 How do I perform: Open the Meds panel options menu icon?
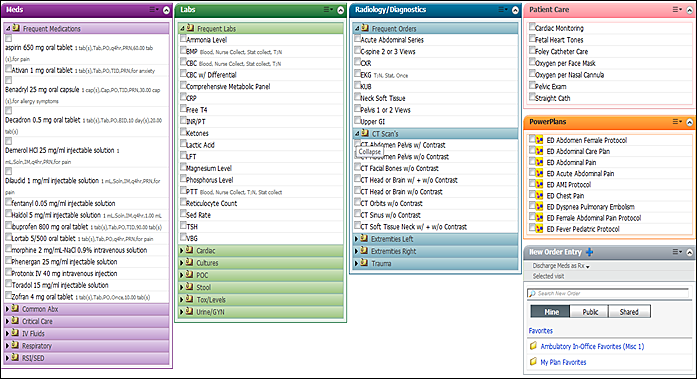(x=154, y=9)
